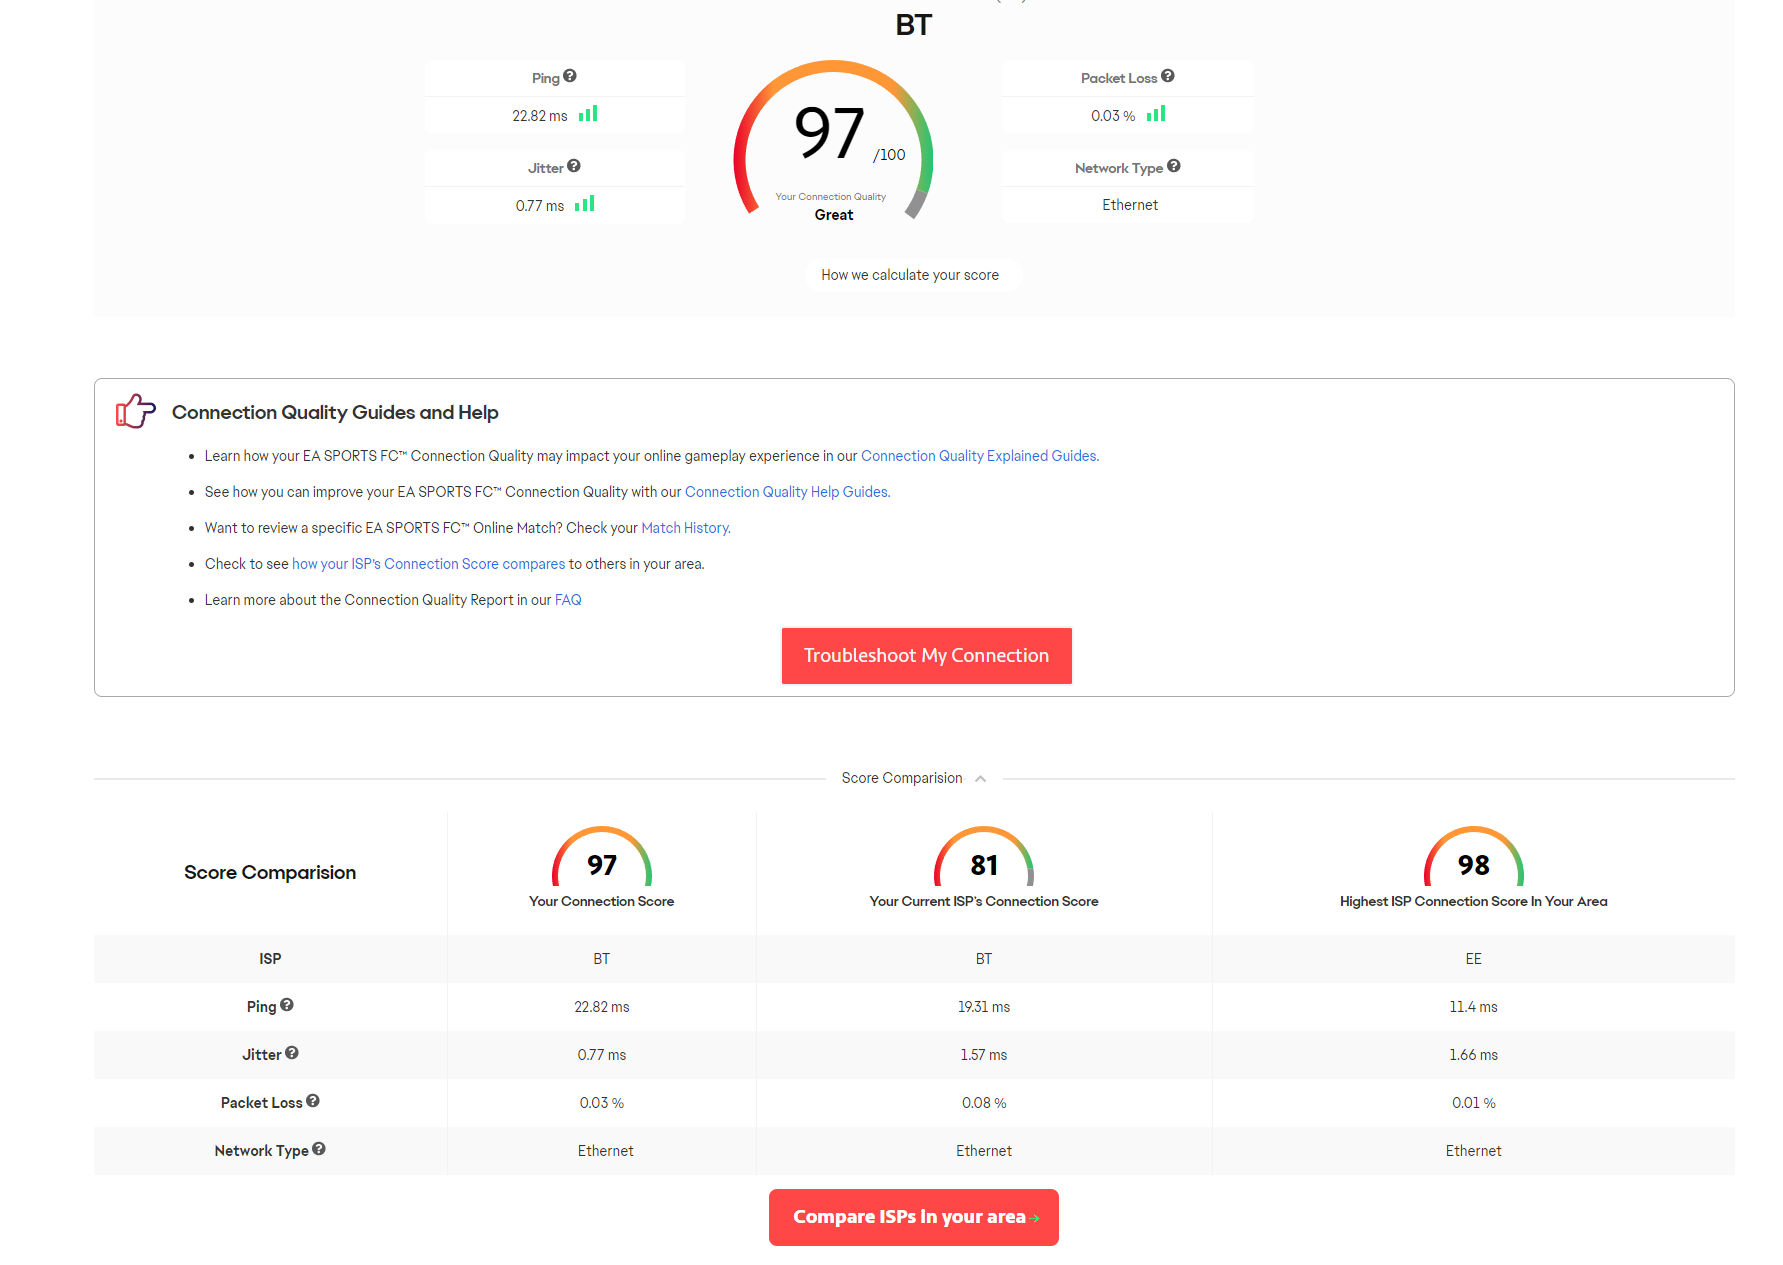Open the Connection Quality Explained Guides link
Image resolution: width=1783 pixels, height=1265 pixels.
pyautogui.click(x=979, y=456)
